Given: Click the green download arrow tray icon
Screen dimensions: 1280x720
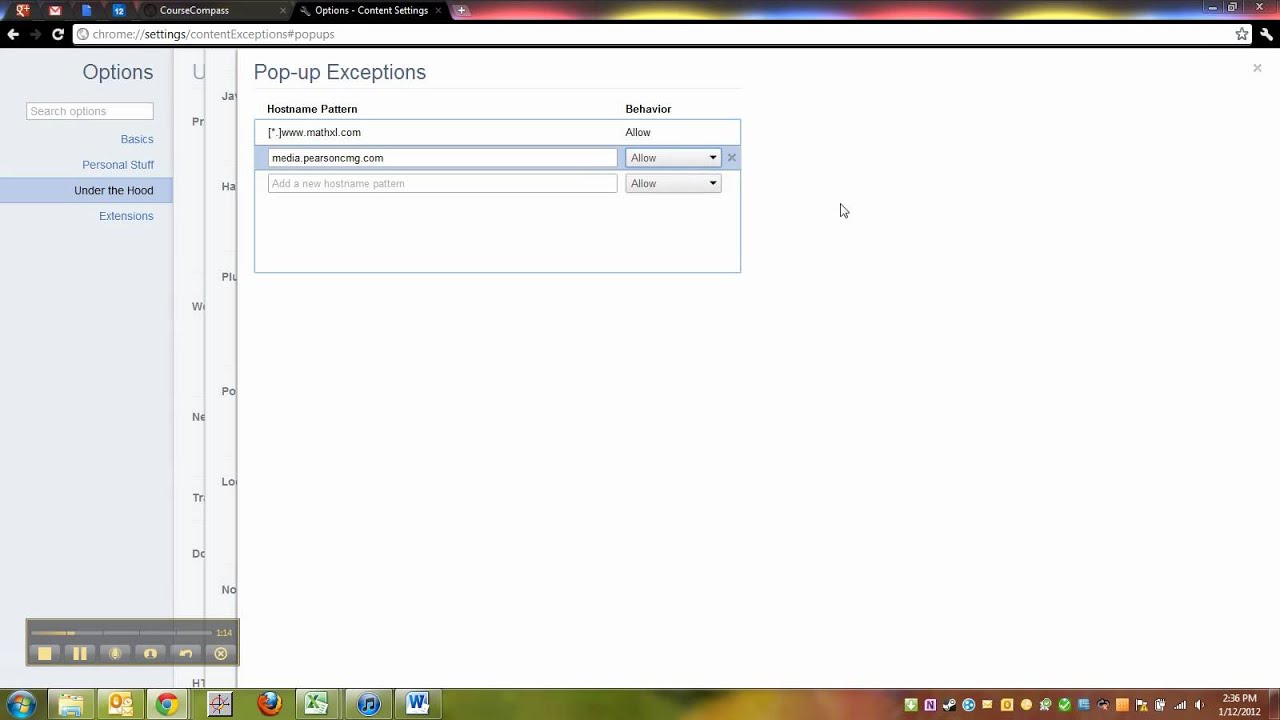Looking at the screenshot, I should 911,705.
